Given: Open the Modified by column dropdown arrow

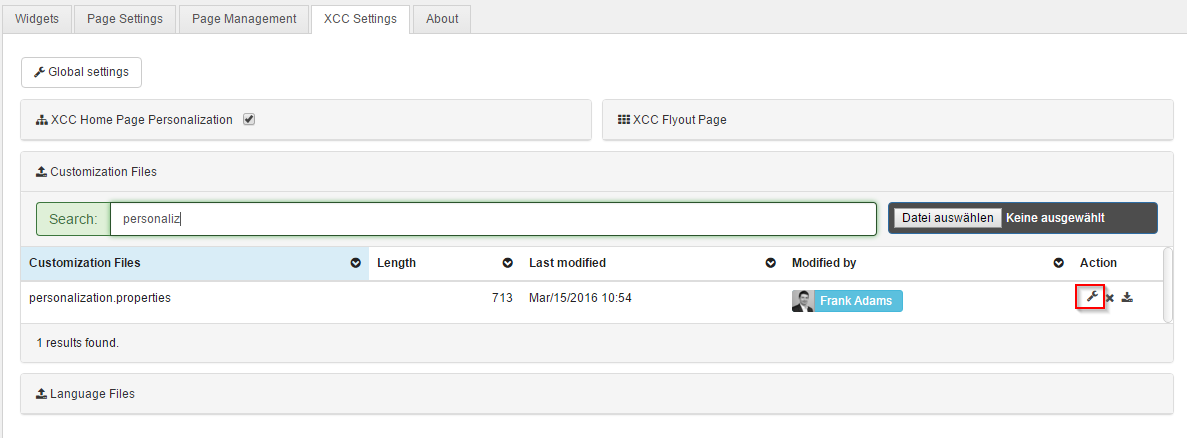Looking at the screenshot, I should 1058,263.
